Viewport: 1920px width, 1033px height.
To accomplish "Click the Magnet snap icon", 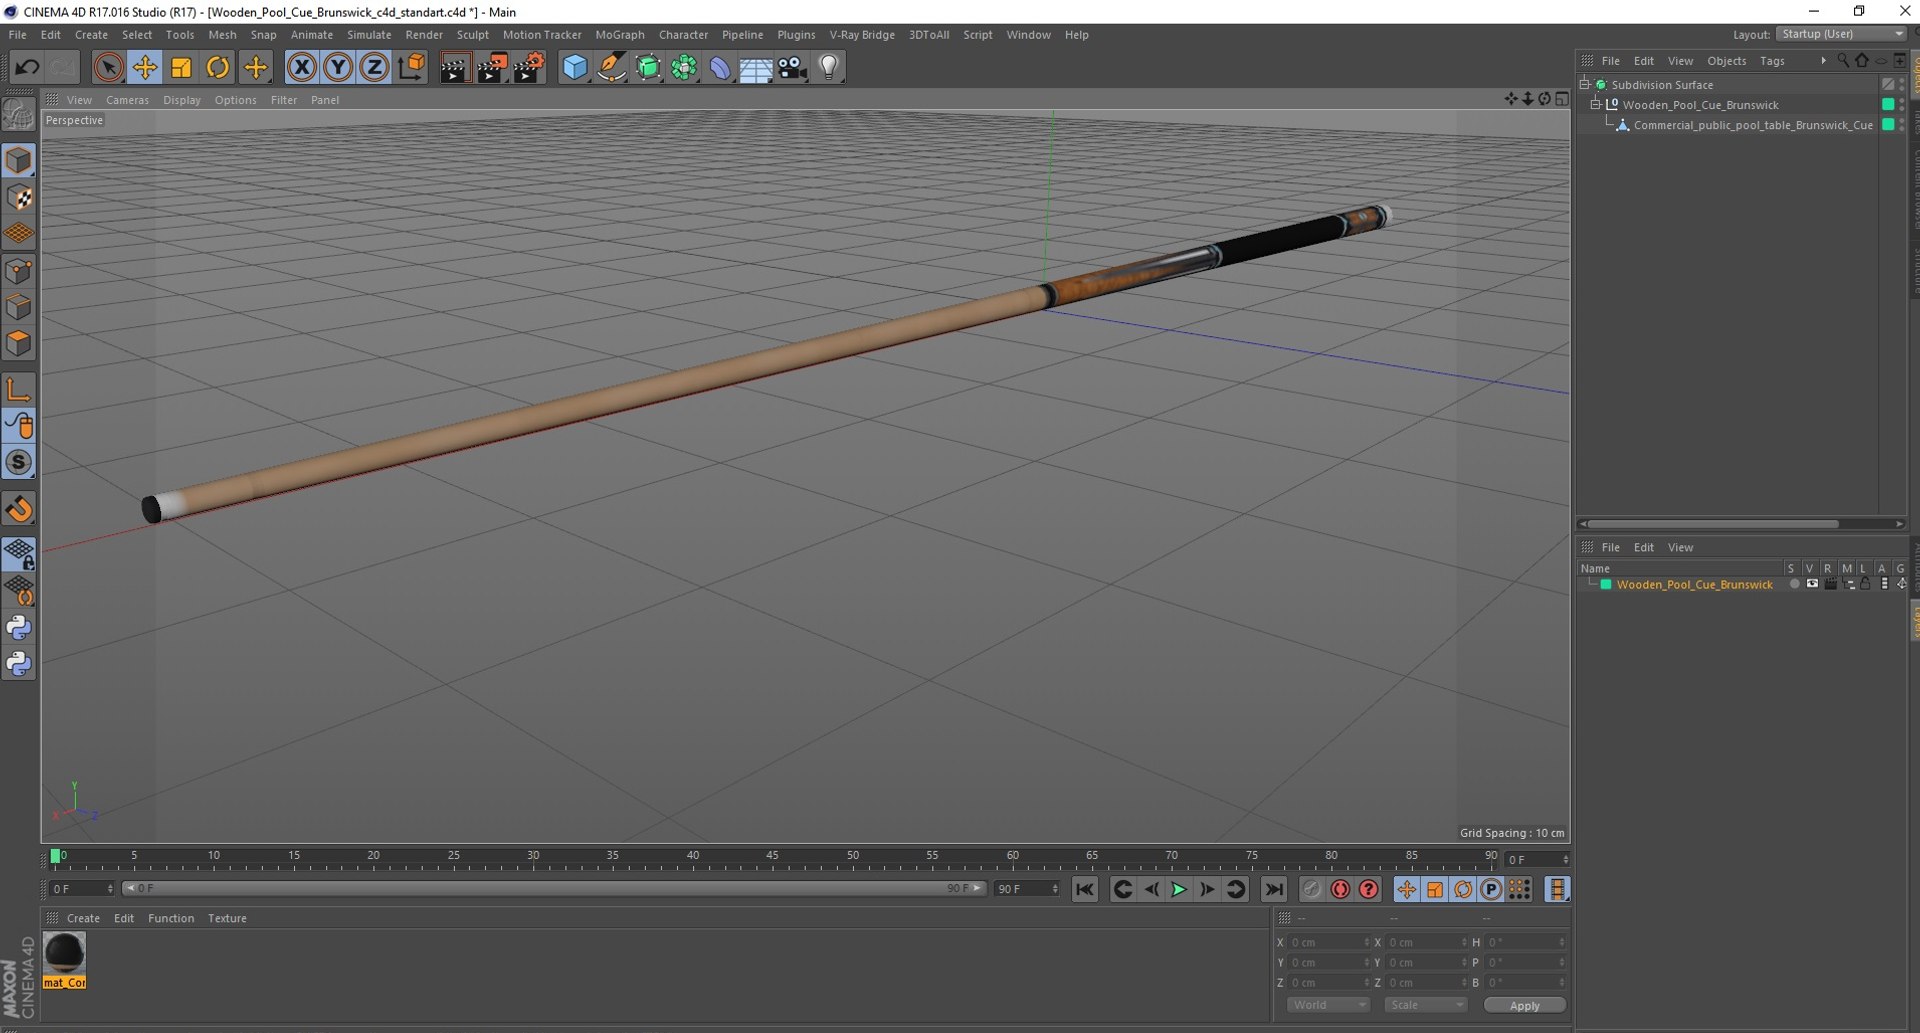I will pos(19,509).
